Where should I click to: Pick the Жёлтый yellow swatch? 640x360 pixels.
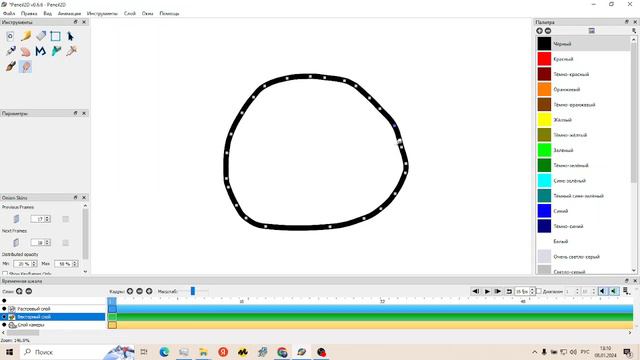(x=544, y=120)
